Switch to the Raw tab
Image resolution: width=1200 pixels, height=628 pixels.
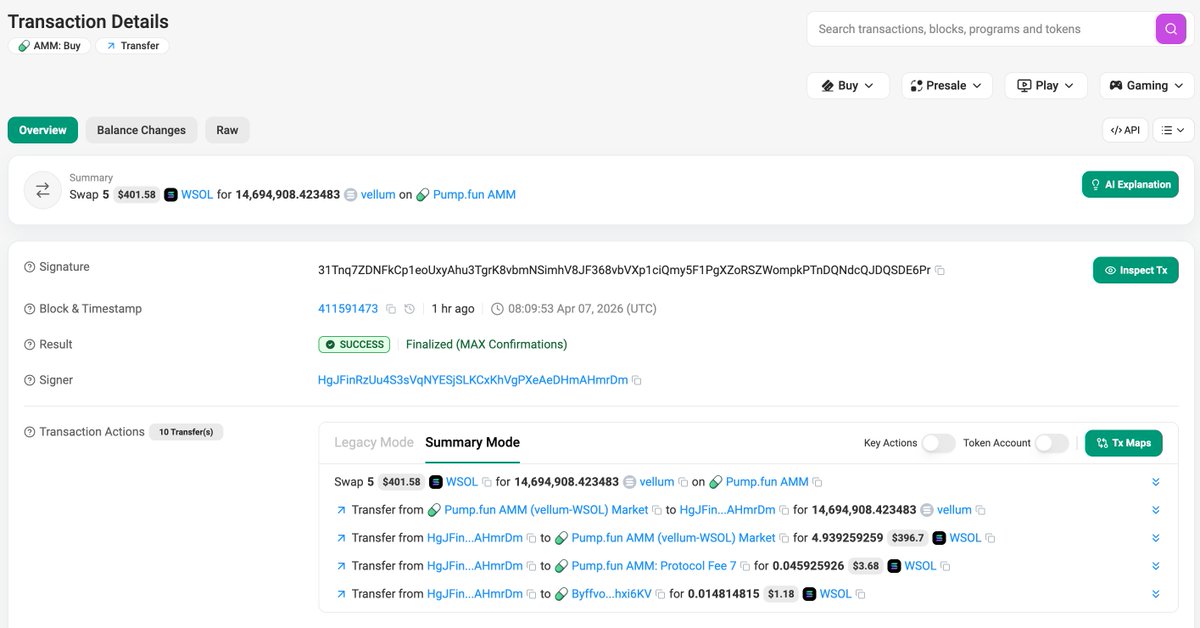[x=227, y=130]
